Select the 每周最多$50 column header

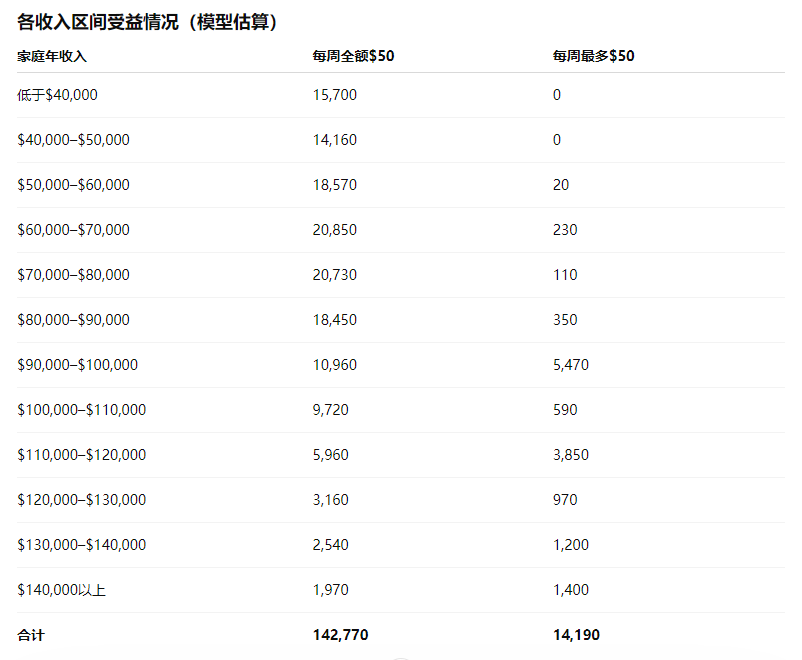point(593,56)
